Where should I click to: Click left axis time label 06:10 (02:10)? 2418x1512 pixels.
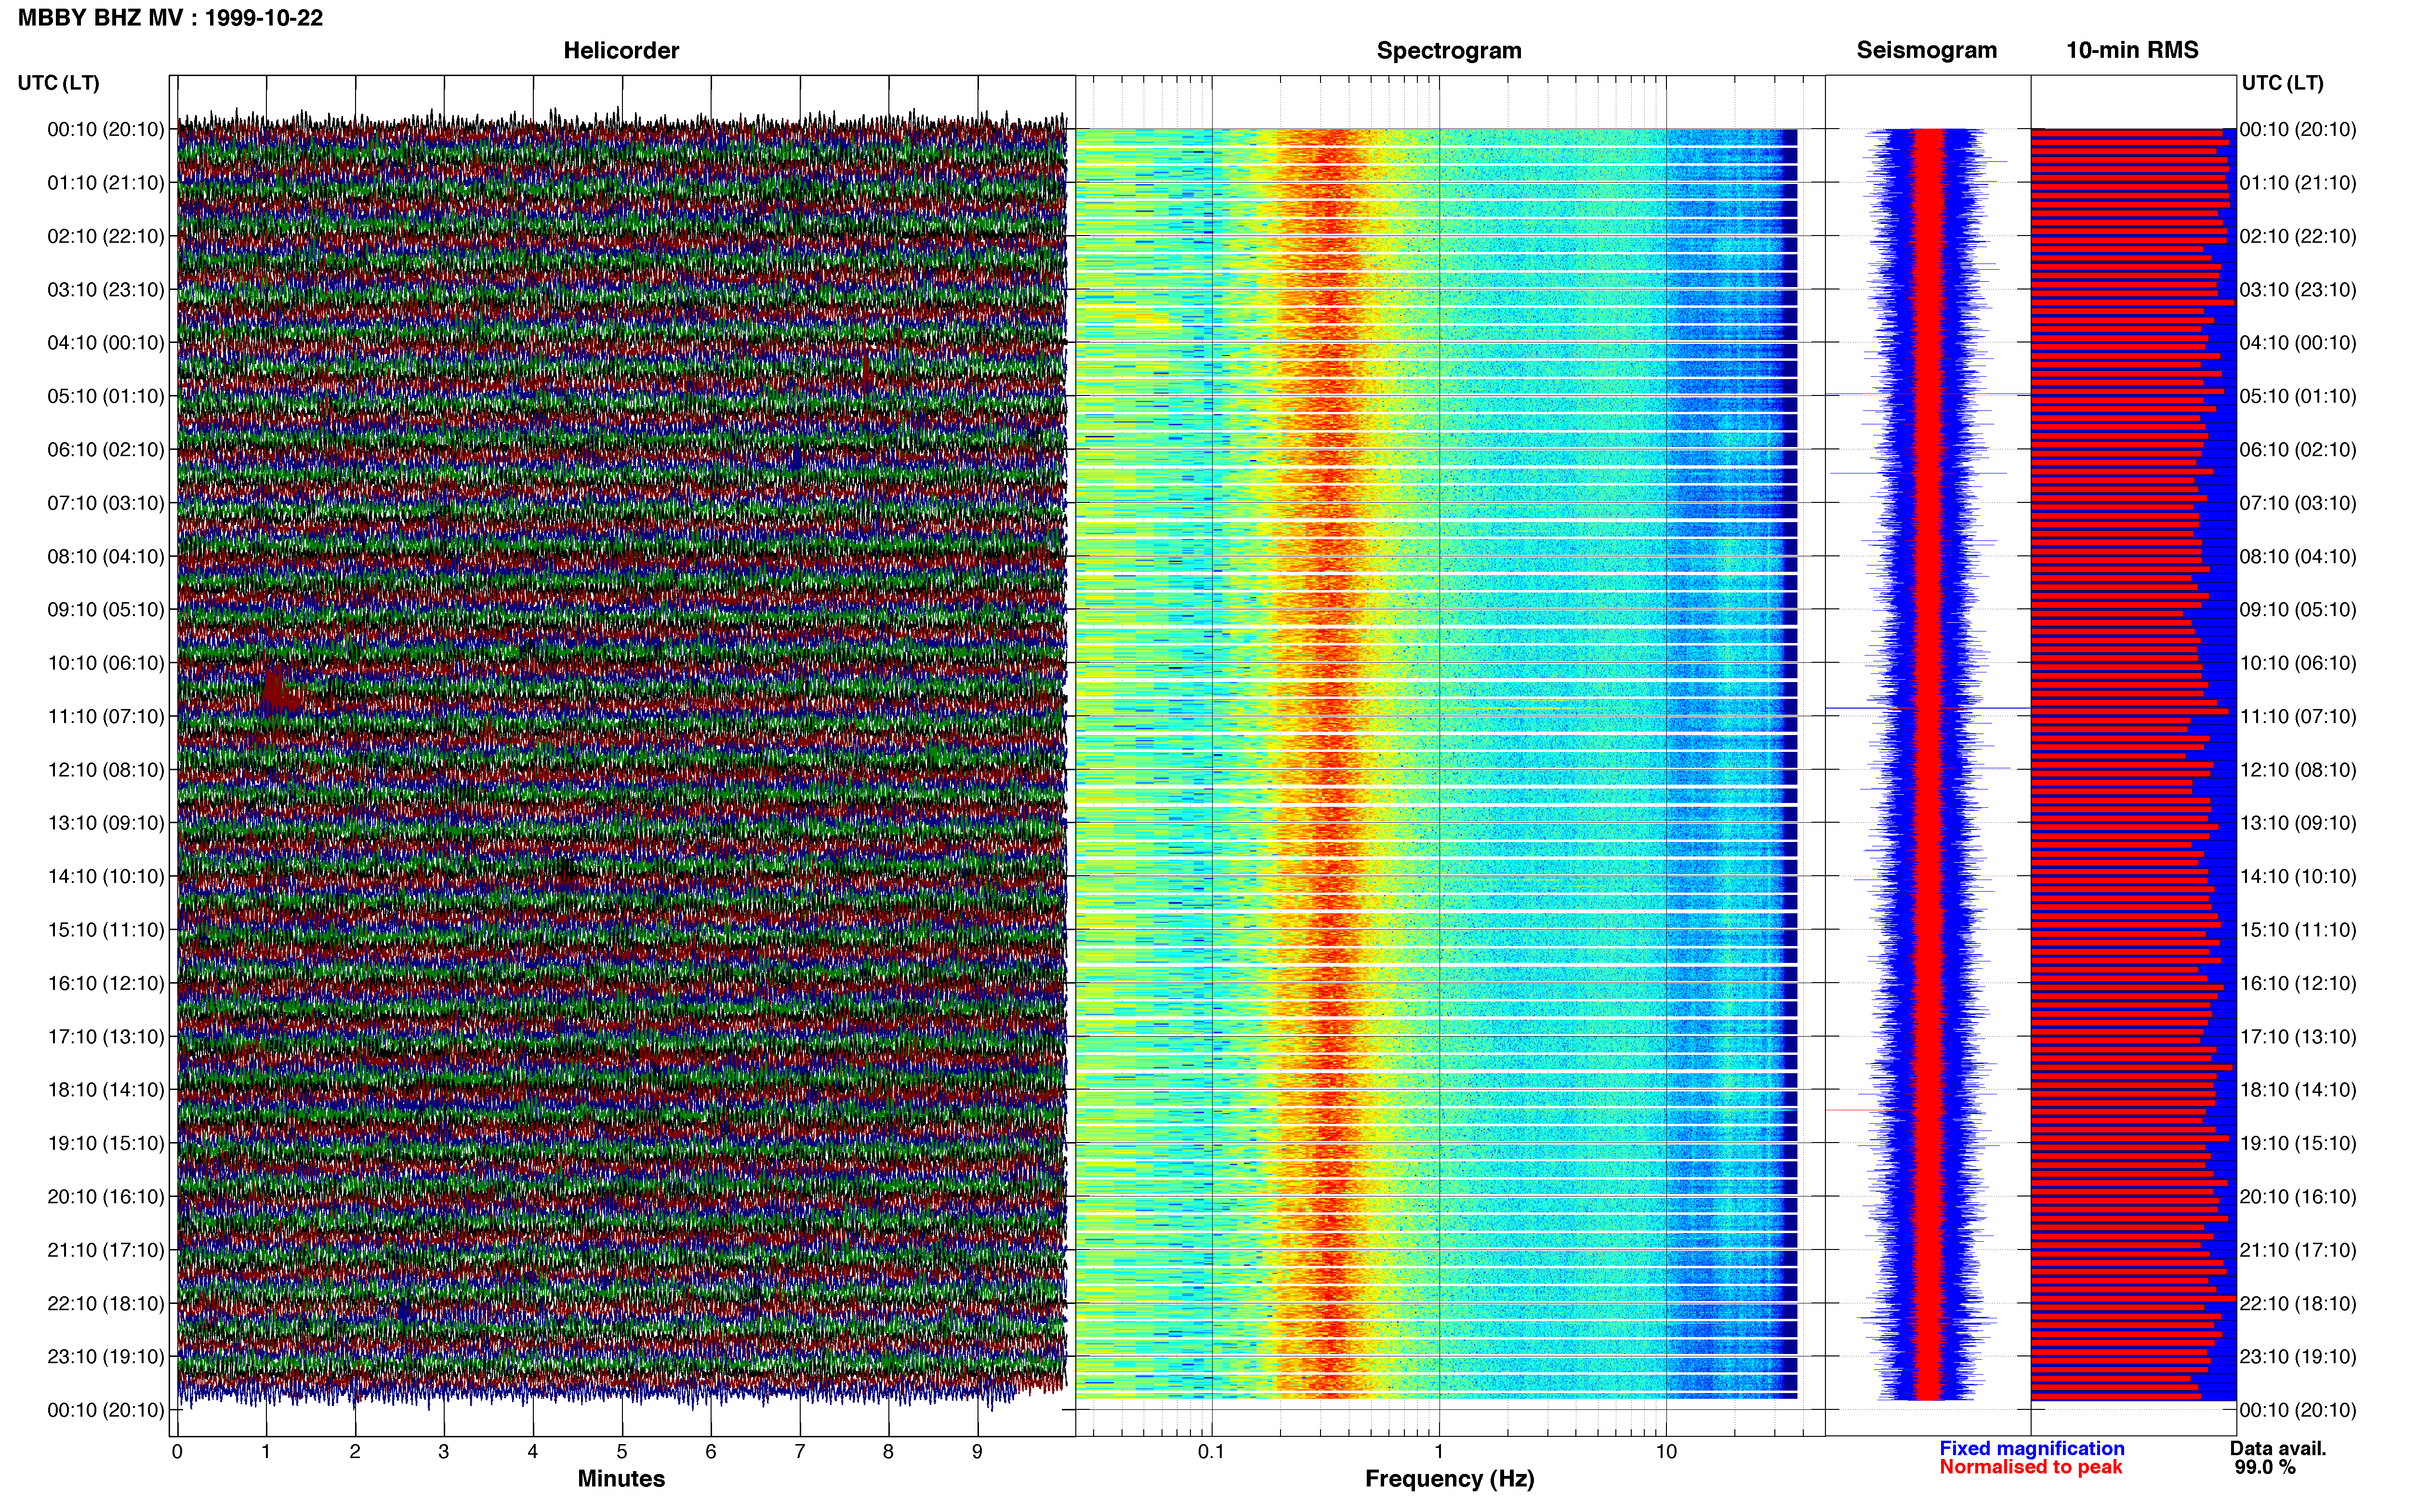pyautogui.click(x=106, y=450)
